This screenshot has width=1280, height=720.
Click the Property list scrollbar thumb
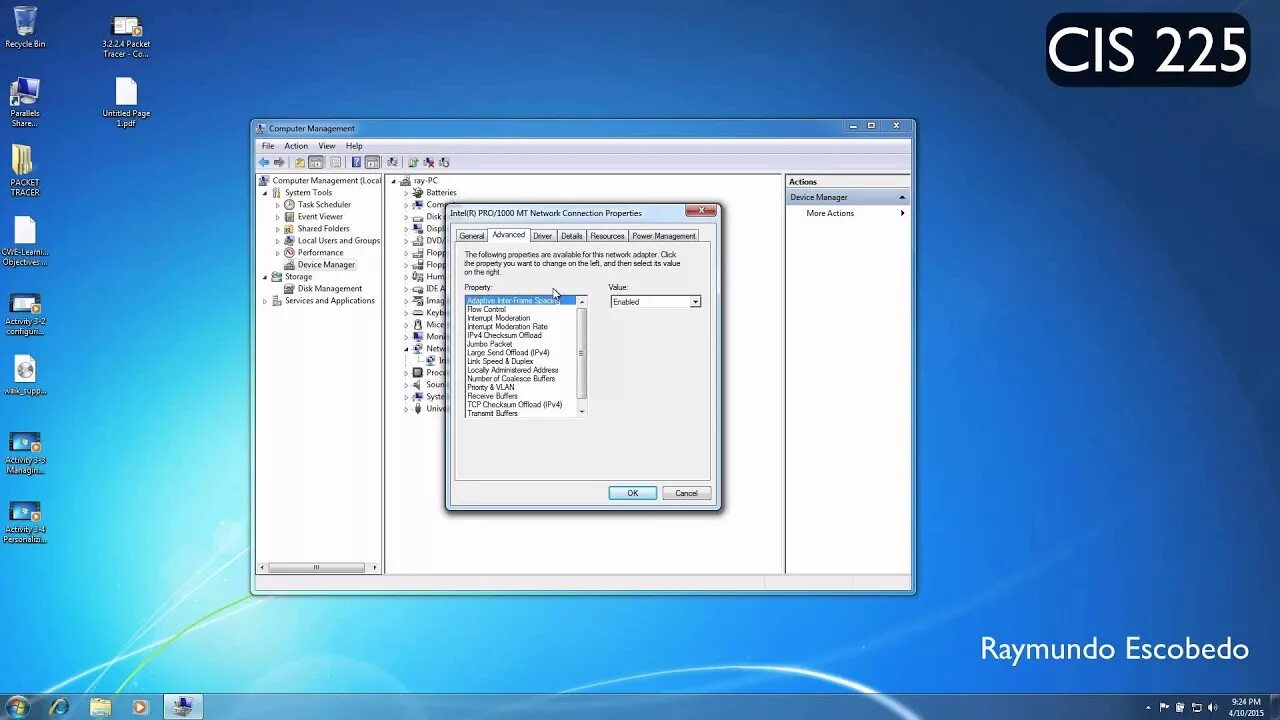582,353
